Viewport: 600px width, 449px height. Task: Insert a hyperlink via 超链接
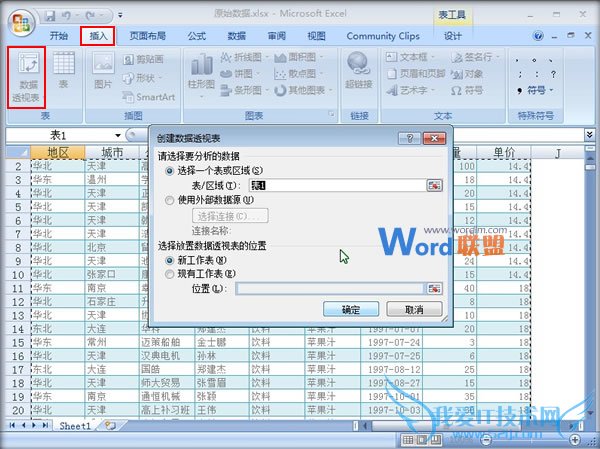pos(359,70)
